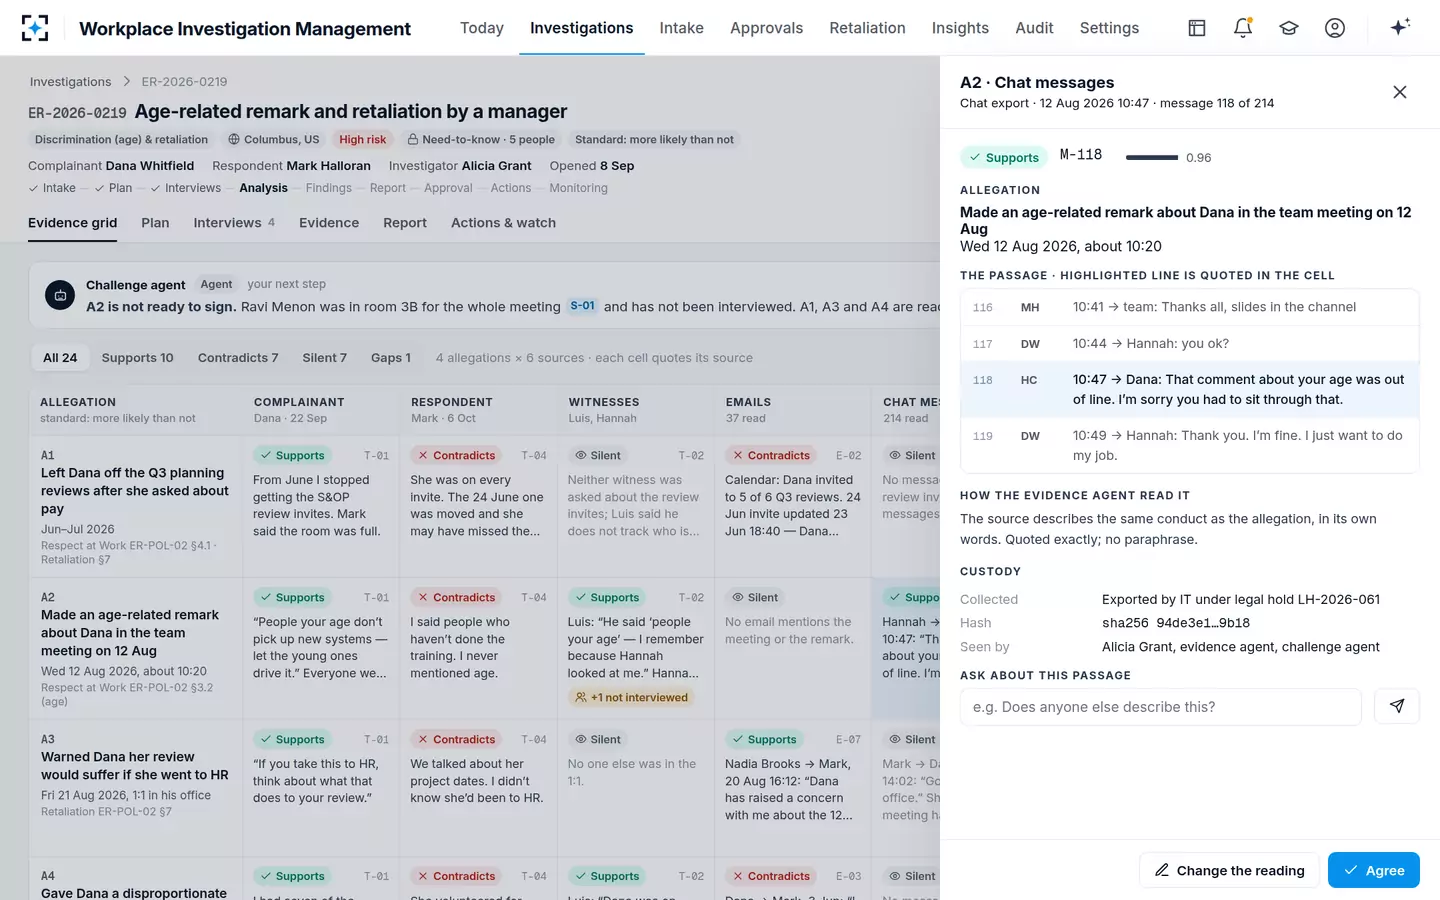The width and height of the screenshot is (1440, 900).
Task: Filter grid by Contradicts 7
Action: coord(238,357)
